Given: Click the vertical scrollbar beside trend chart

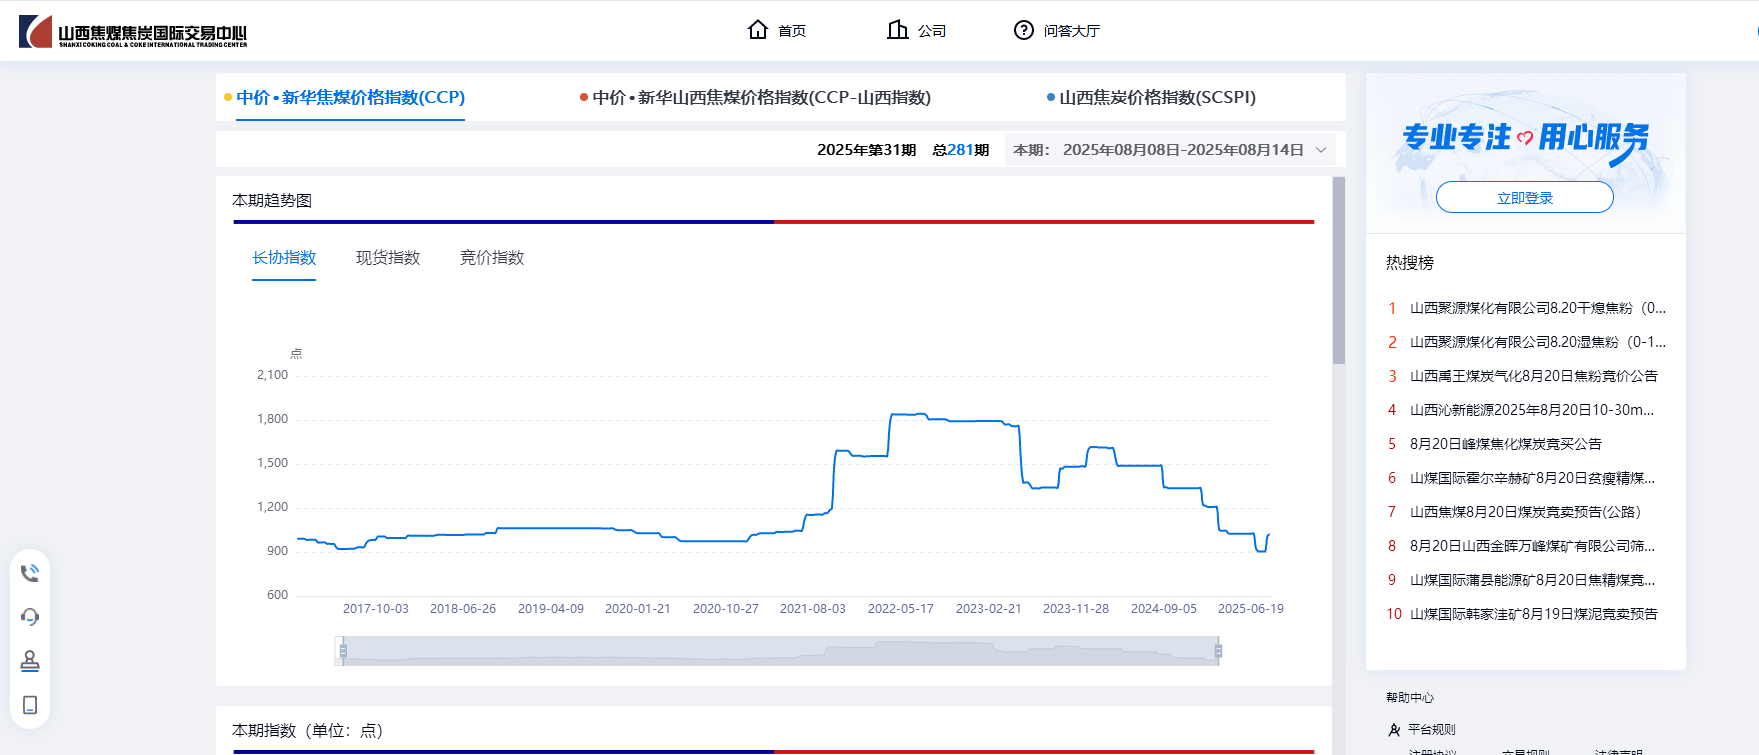Looking at the screenshot, I should pos(1339,270).
